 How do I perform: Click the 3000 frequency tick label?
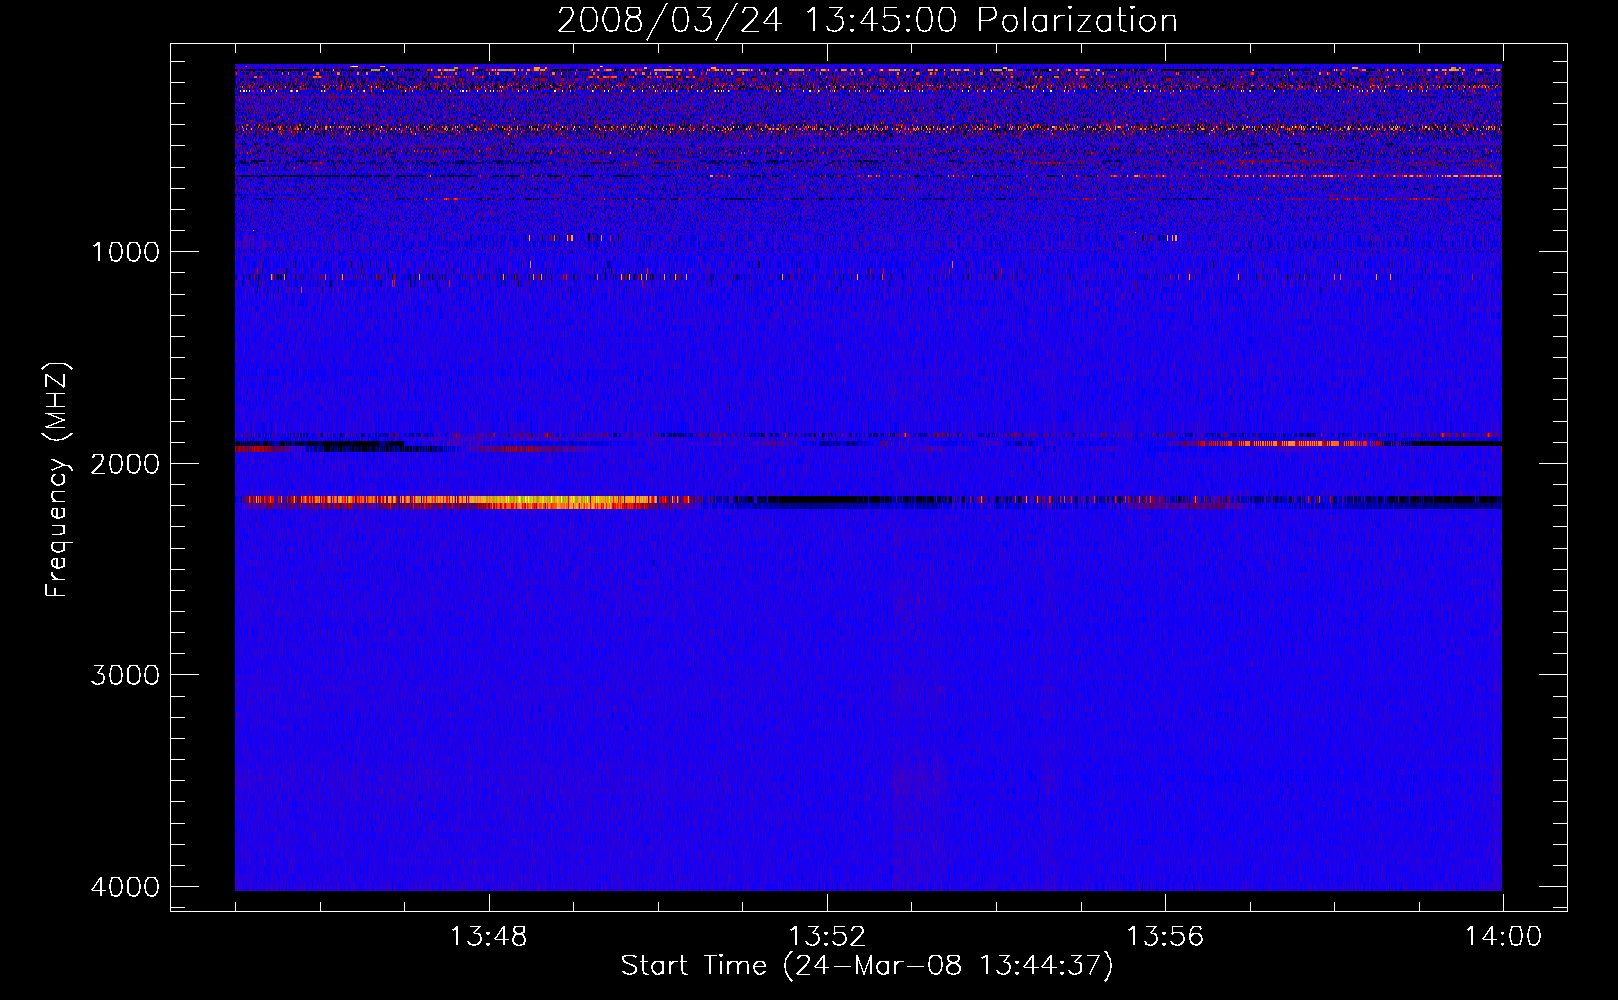125,675
